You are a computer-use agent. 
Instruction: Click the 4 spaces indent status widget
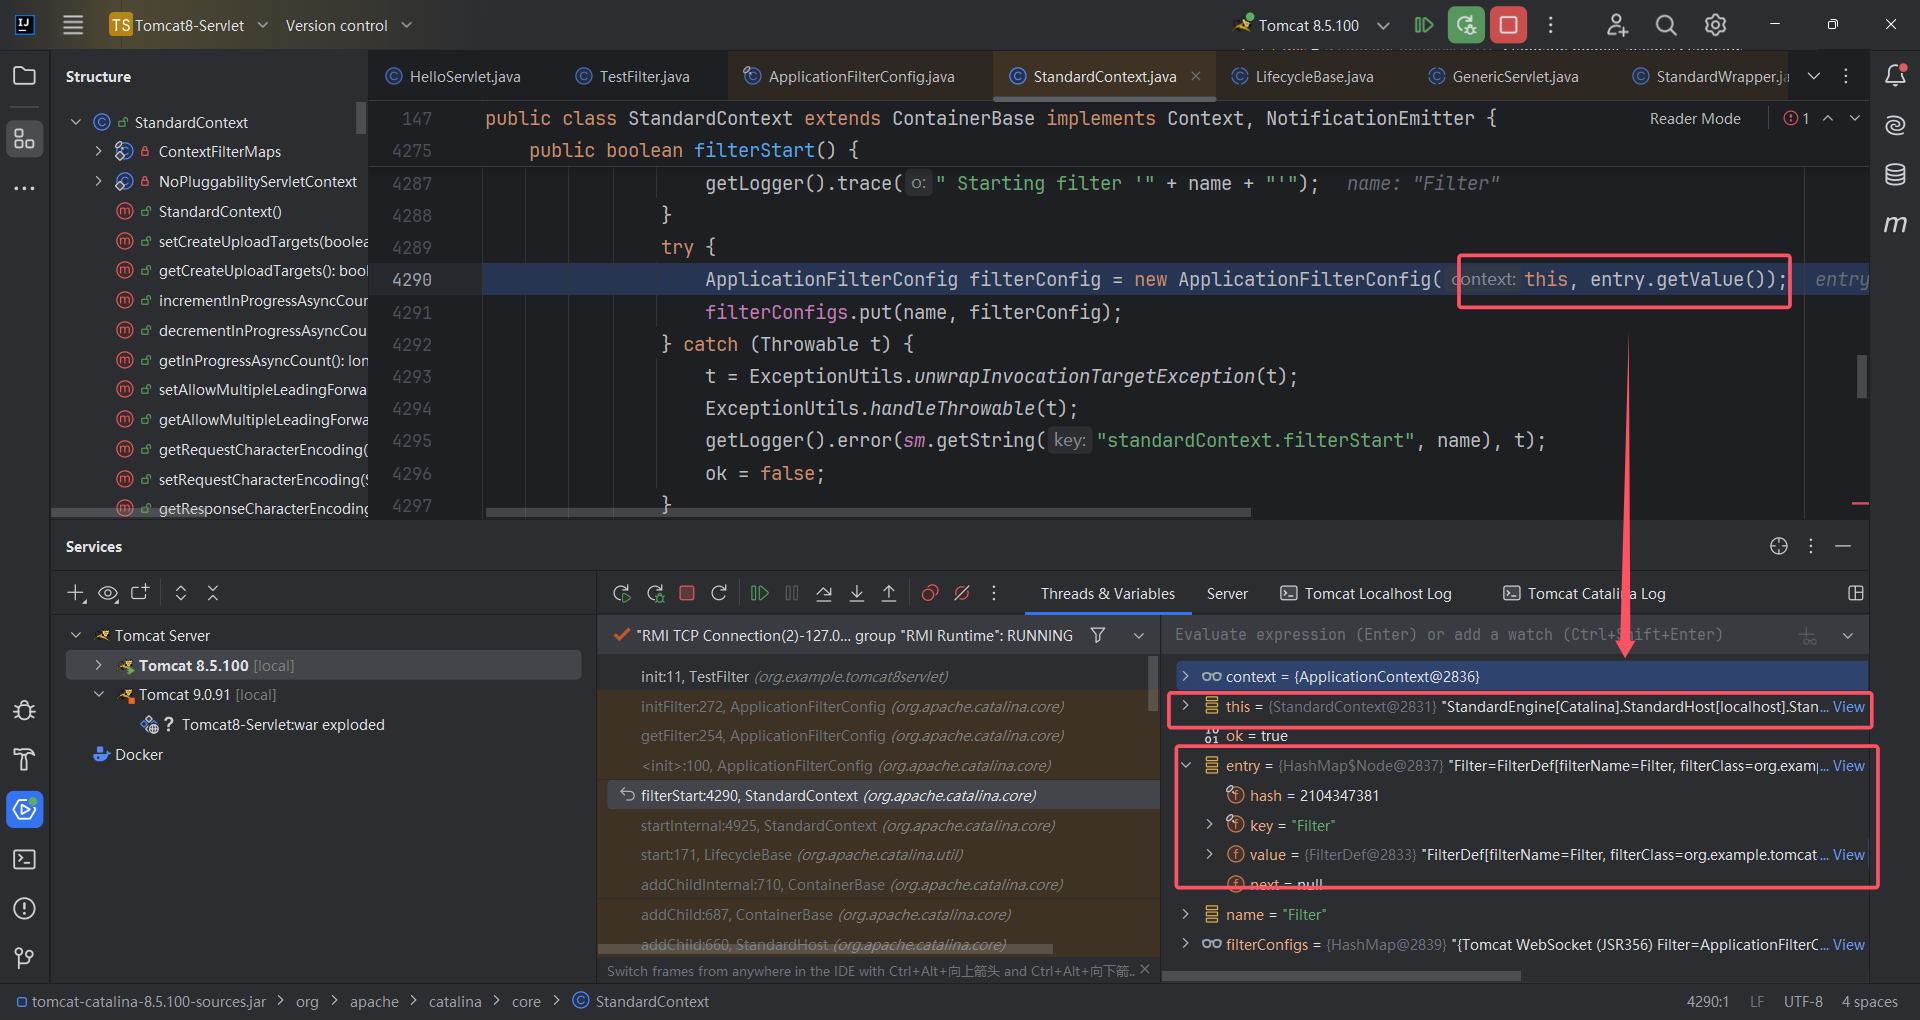[x=1869, y=1001]
